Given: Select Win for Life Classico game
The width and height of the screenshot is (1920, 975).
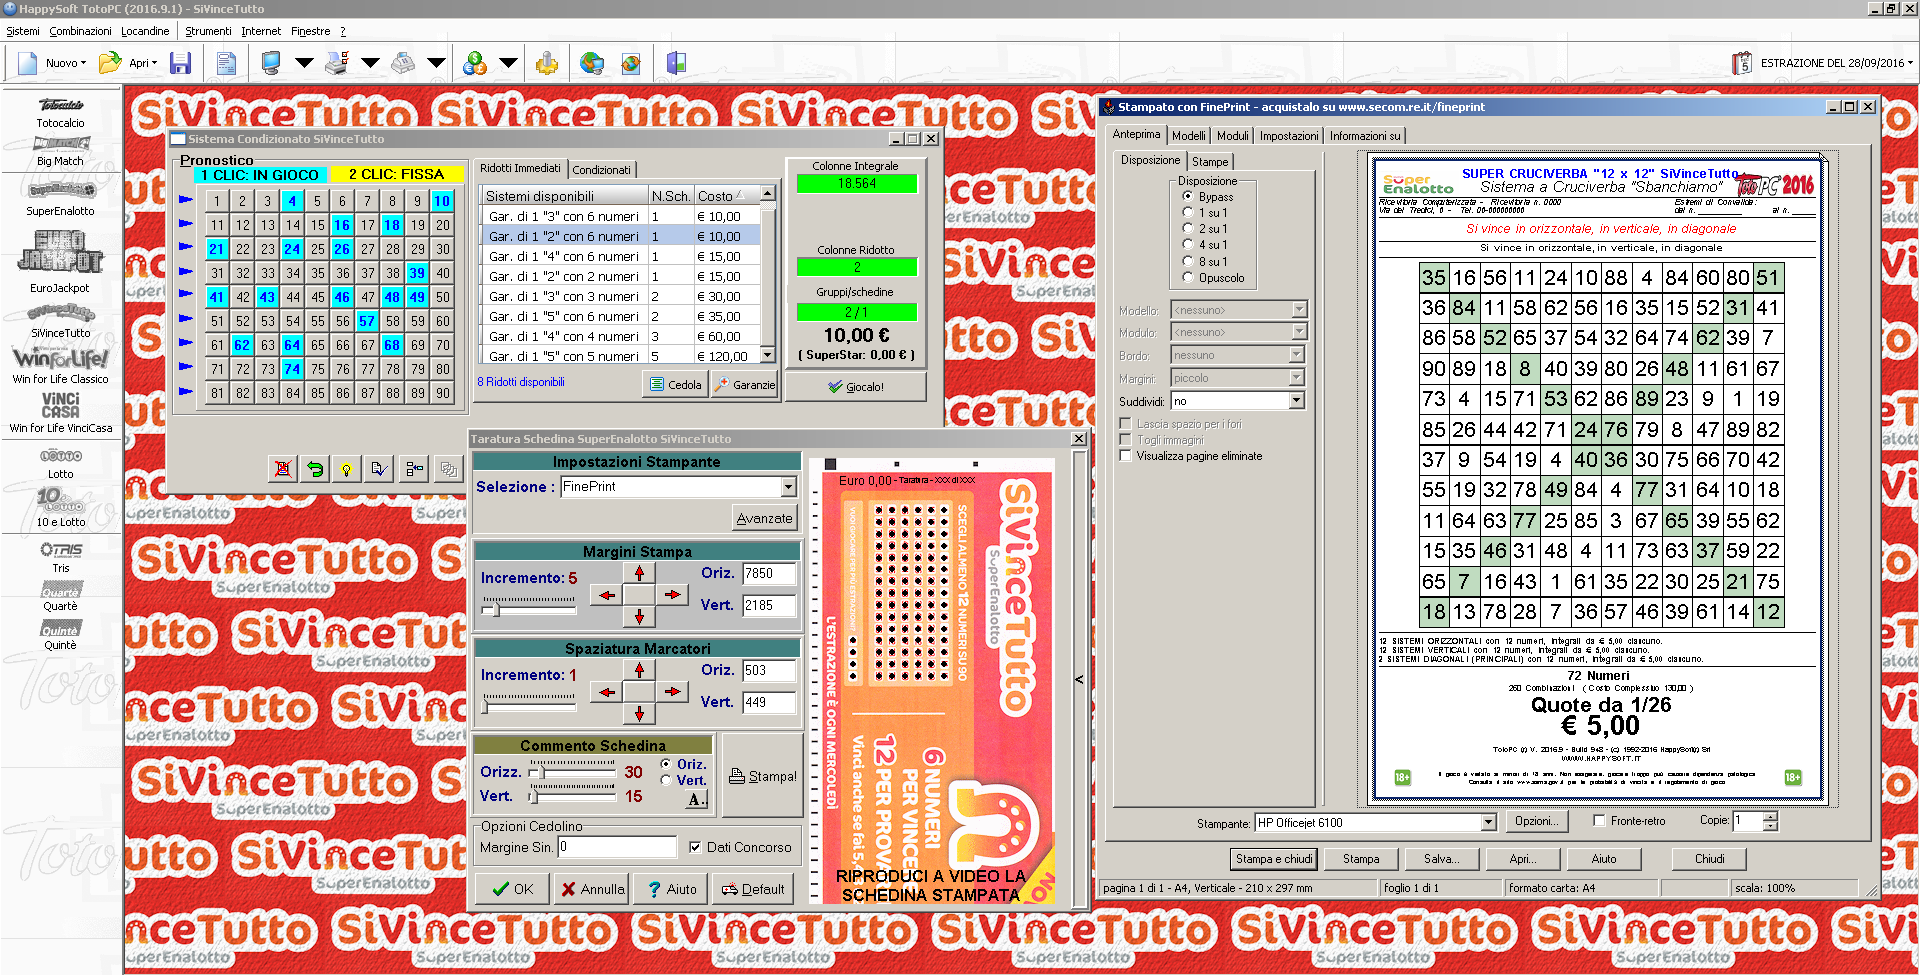Looking at the screenshot, I should 61,365.
